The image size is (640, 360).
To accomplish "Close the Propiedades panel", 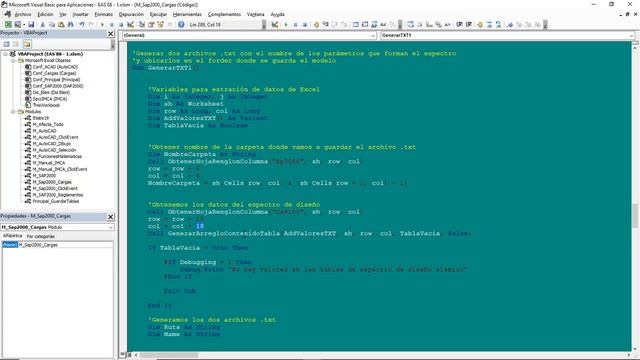I will coord(111,217).
